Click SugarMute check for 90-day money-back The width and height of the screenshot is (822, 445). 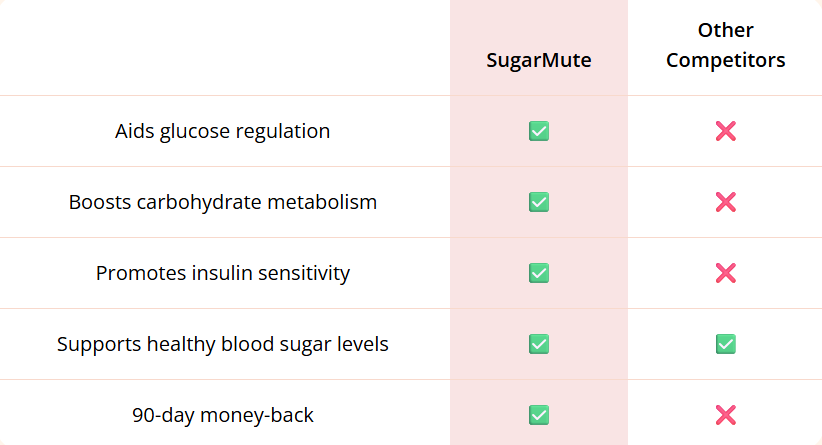538,415
